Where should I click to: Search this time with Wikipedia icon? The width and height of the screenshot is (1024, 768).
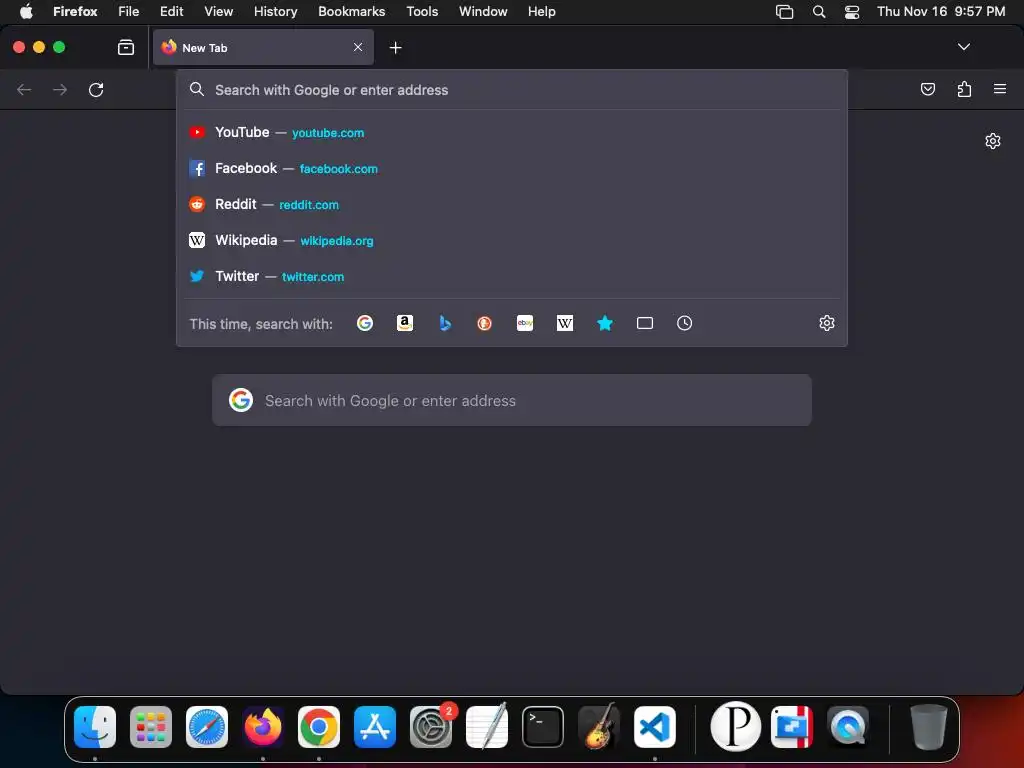point(565,323)
